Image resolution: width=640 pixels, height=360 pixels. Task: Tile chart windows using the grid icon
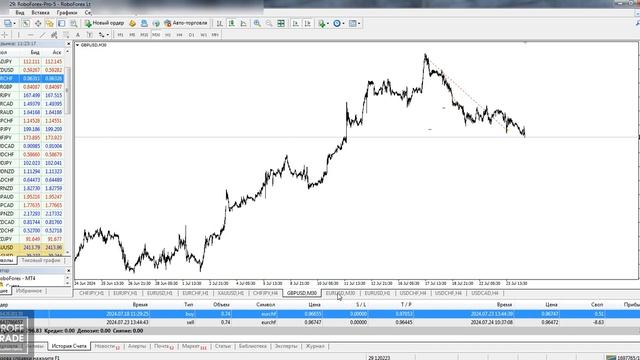point(281,24)
